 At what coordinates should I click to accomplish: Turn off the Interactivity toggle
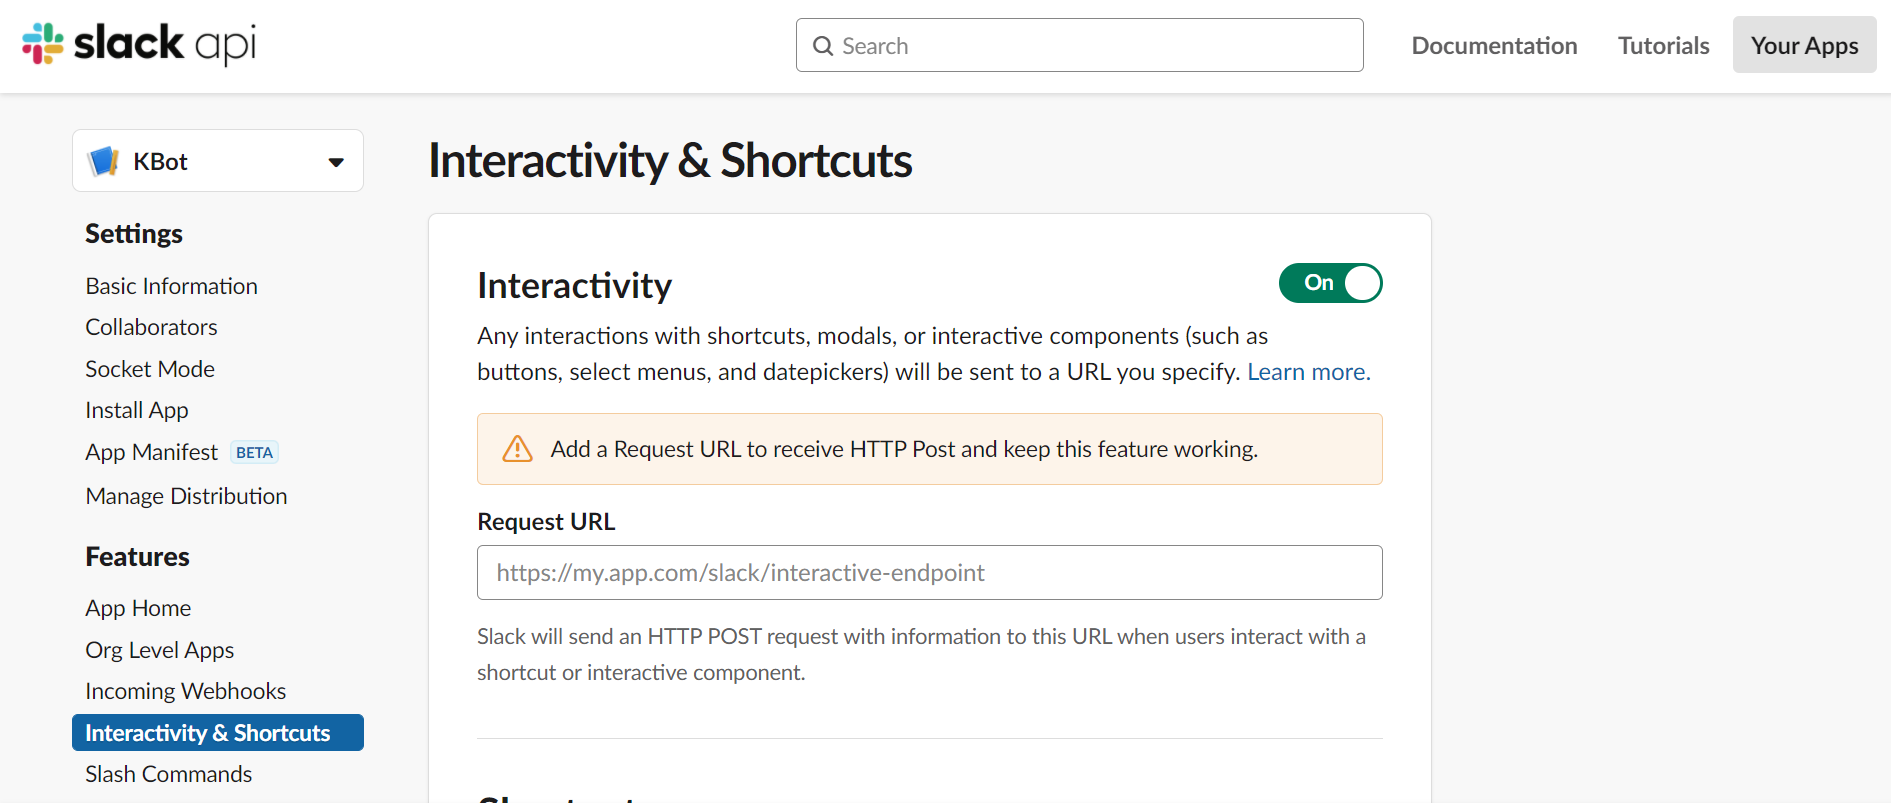tap(1330, 283)
